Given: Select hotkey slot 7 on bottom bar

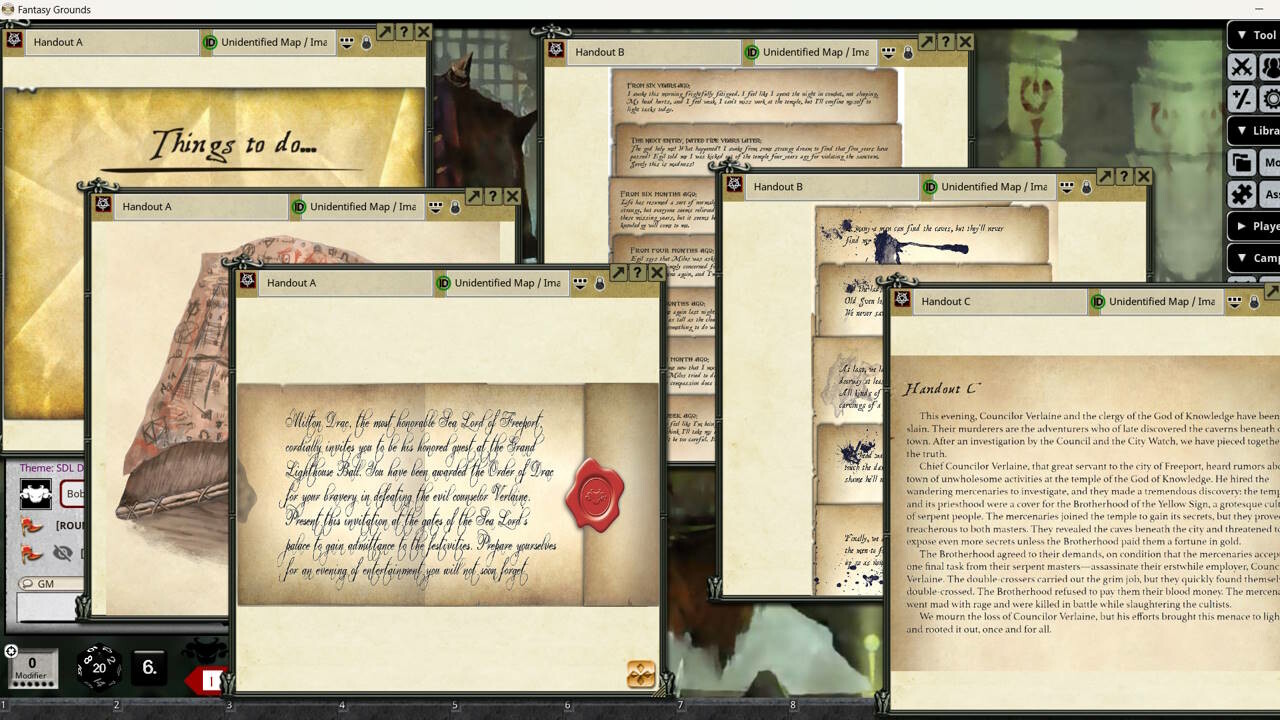Looking at the screenshot, I should coord(680,706).
